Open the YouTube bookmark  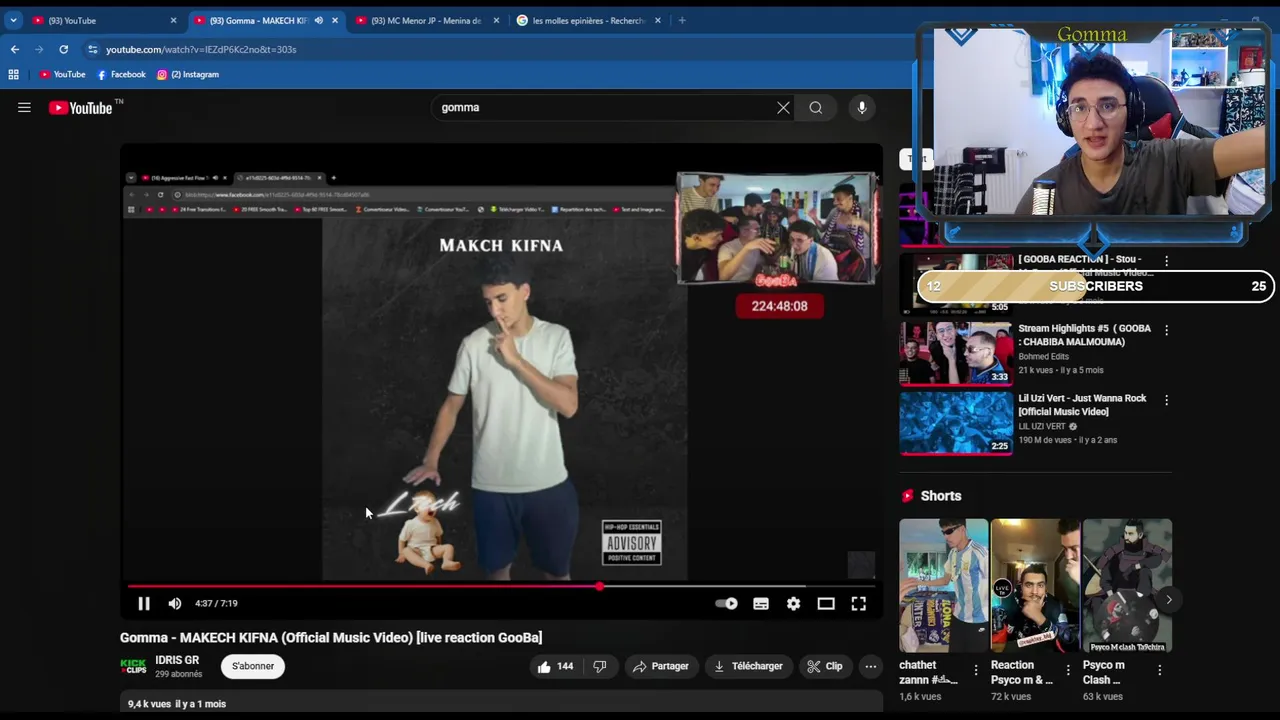click(62, 74)
